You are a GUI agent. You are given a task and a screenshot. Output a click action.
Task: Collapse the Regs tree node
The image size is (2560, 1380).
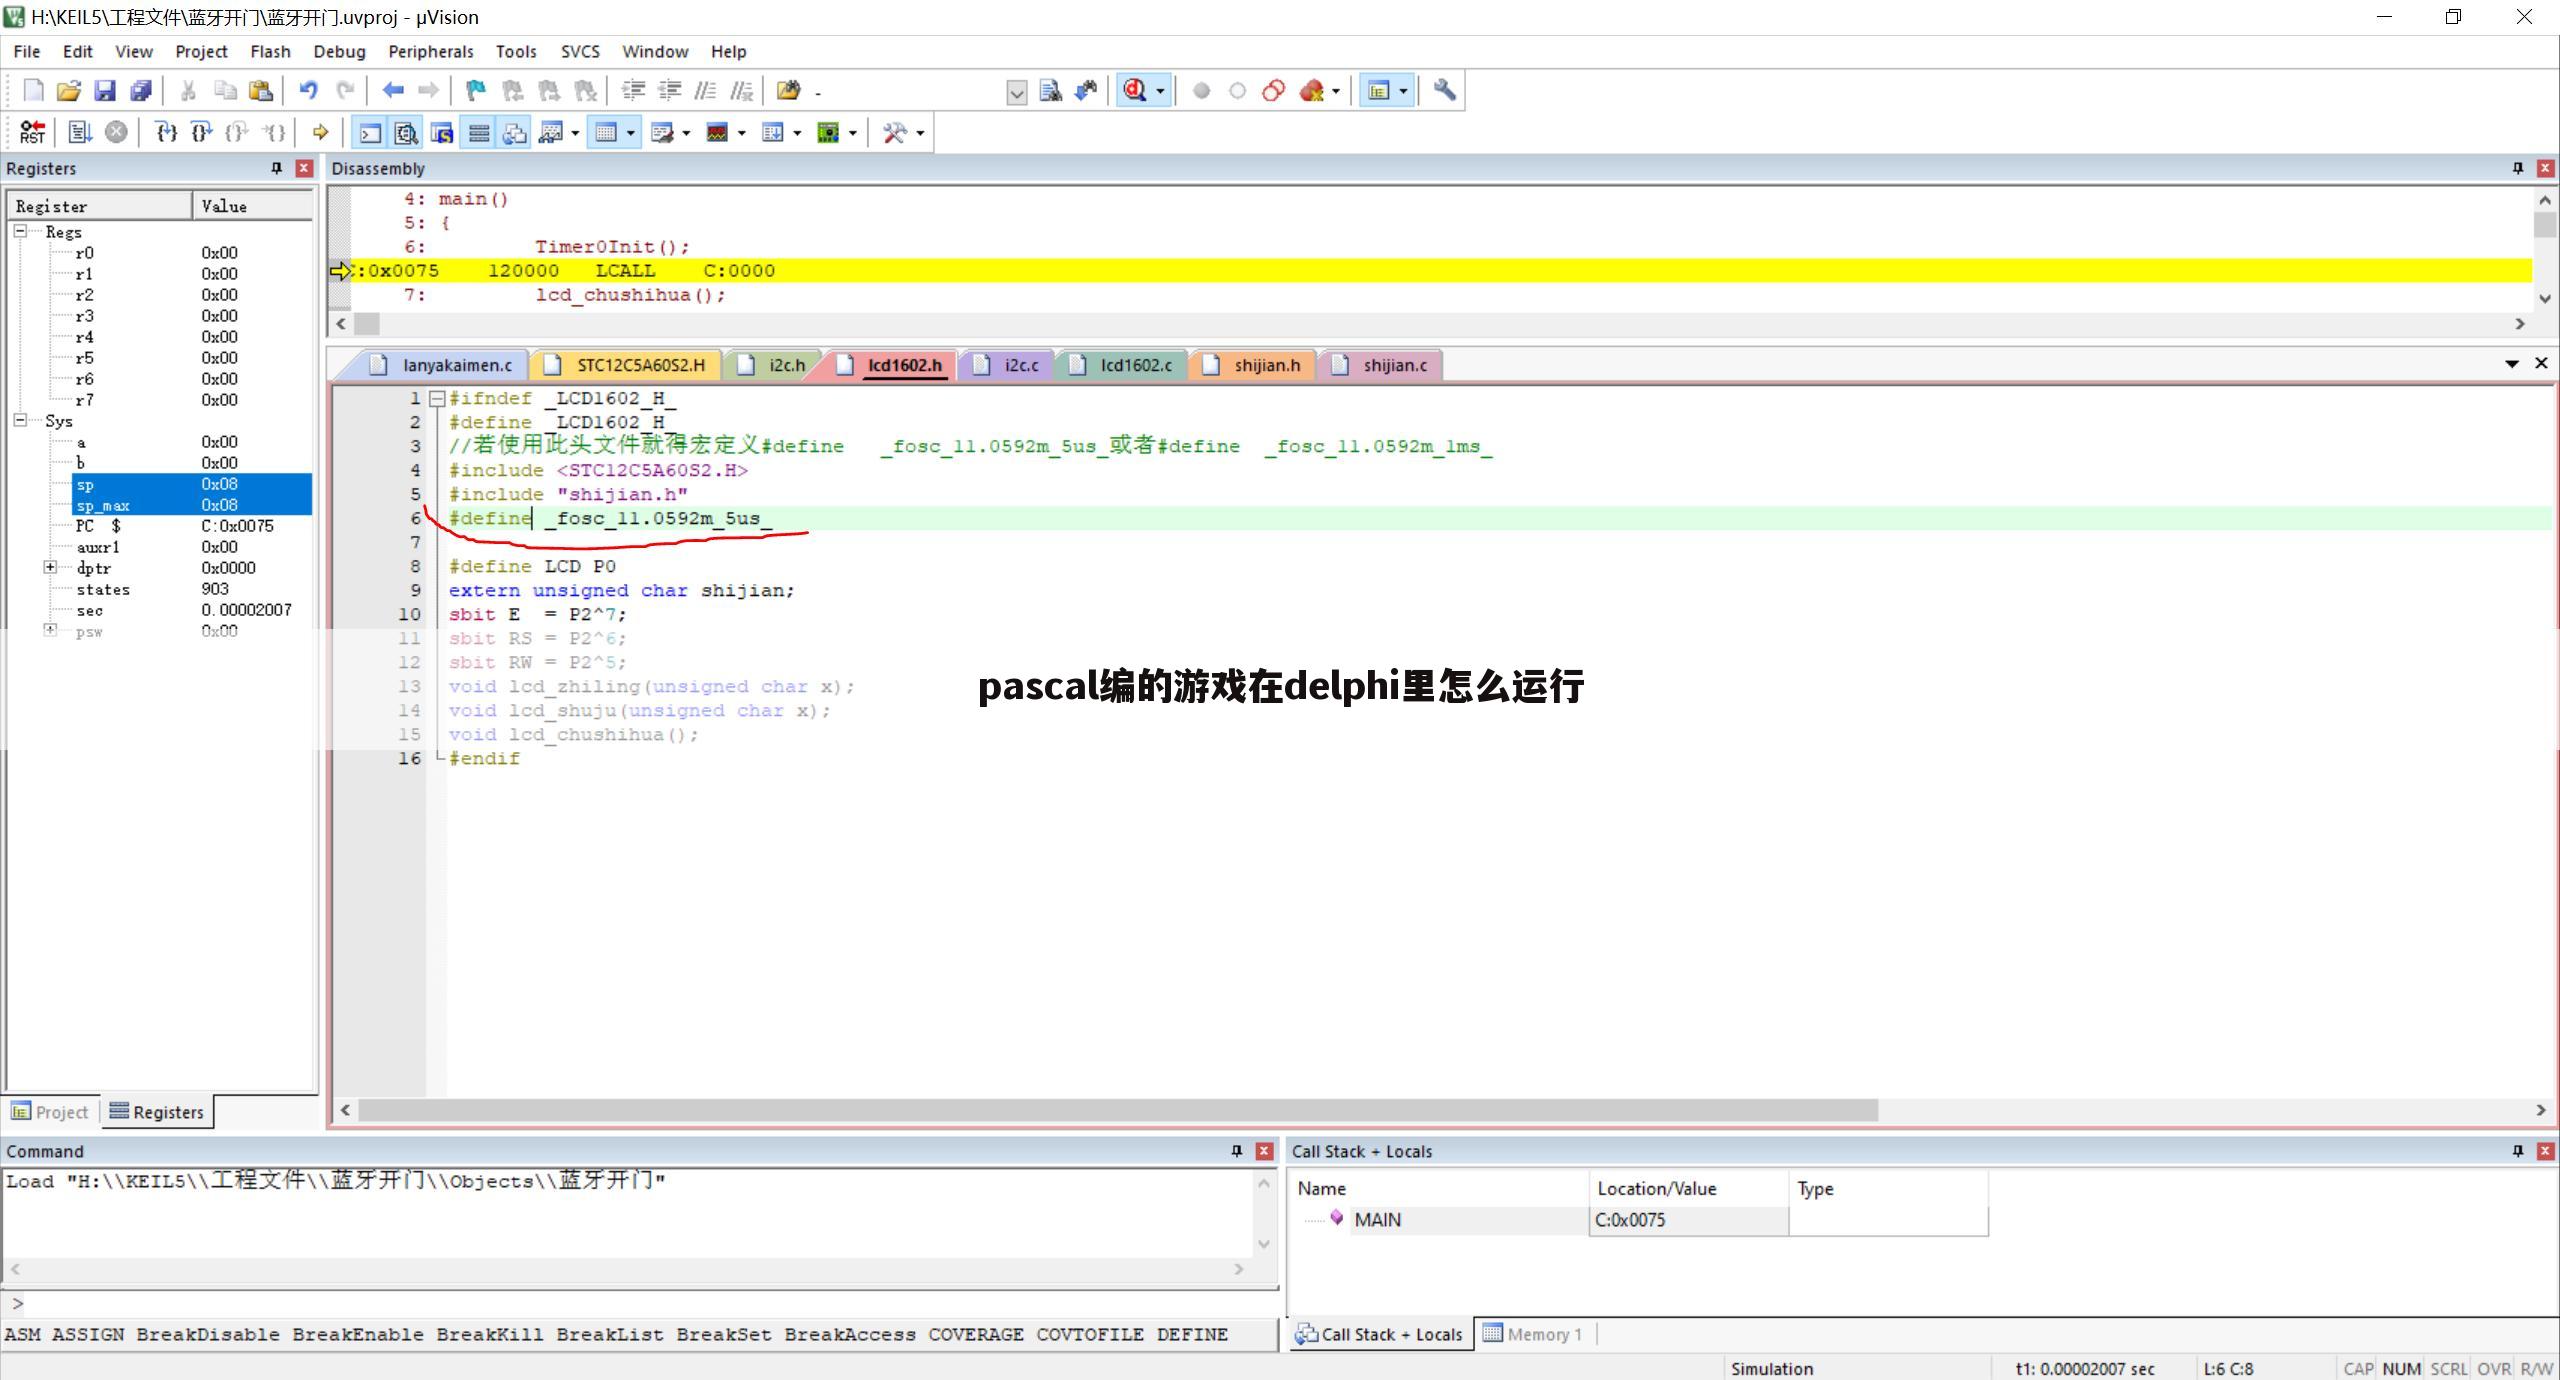(20, 231)
